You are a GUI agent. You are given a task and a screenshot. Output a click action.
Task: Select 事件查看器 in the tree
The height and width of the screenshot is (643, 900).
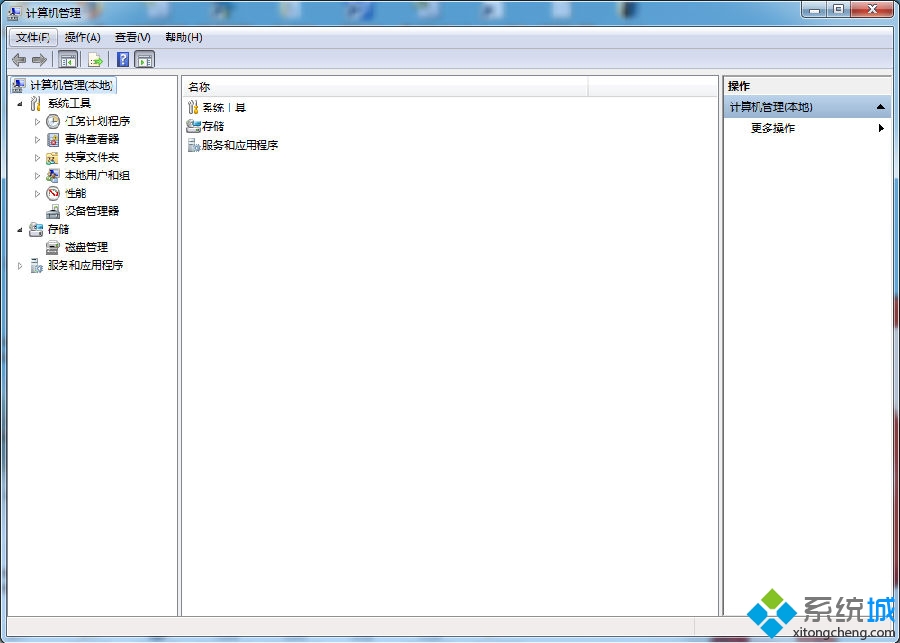pyautogui.click(x=92, y=139)
